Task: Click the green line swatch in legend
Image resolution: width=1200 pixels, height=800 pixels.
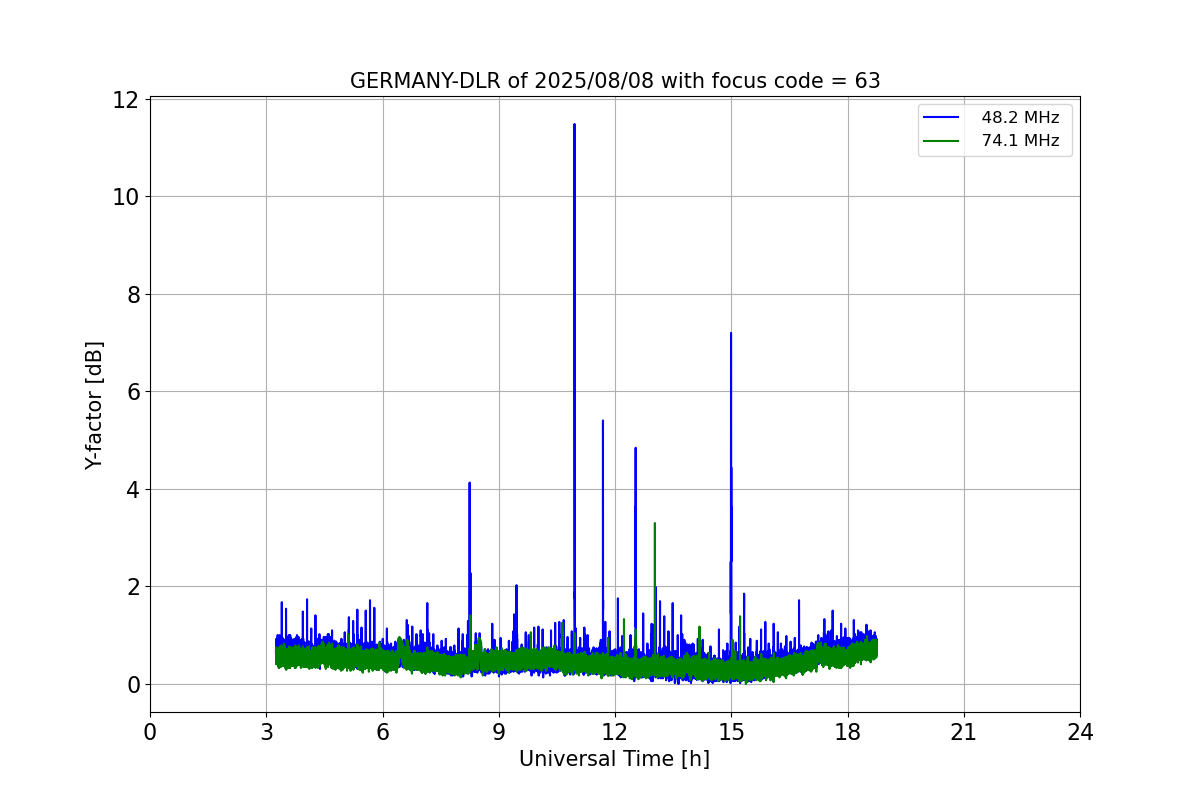Action: pyautogui.click(x=942, y=141)
